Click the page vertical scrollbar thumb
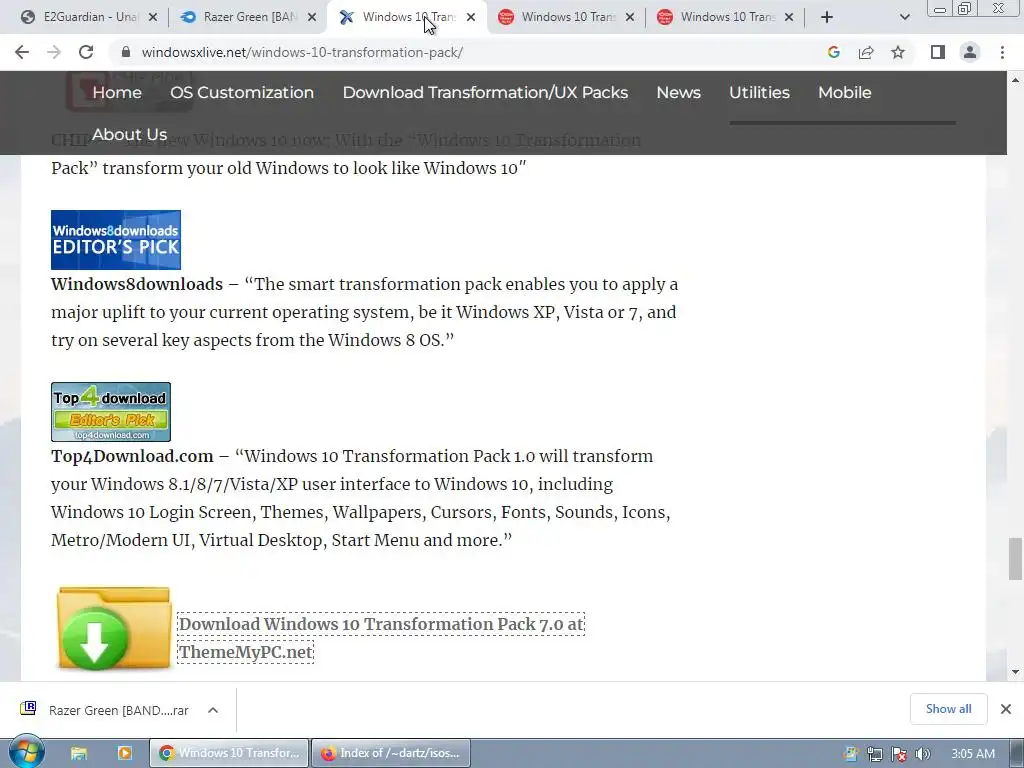Image resolution: width=1024 pixels, height=768 pixels. 1015,558
